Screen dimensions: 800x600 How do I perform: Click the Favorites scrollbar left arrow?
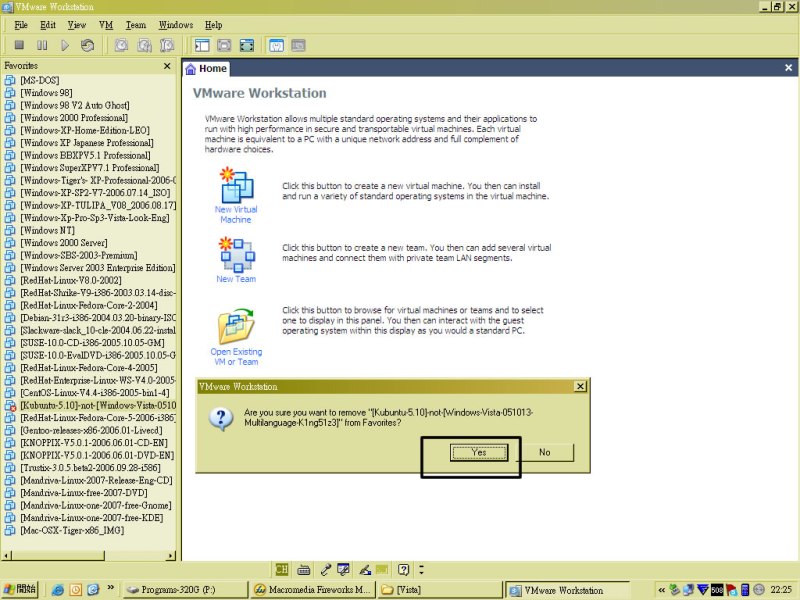pyautogui.click(x=7, y=555)
